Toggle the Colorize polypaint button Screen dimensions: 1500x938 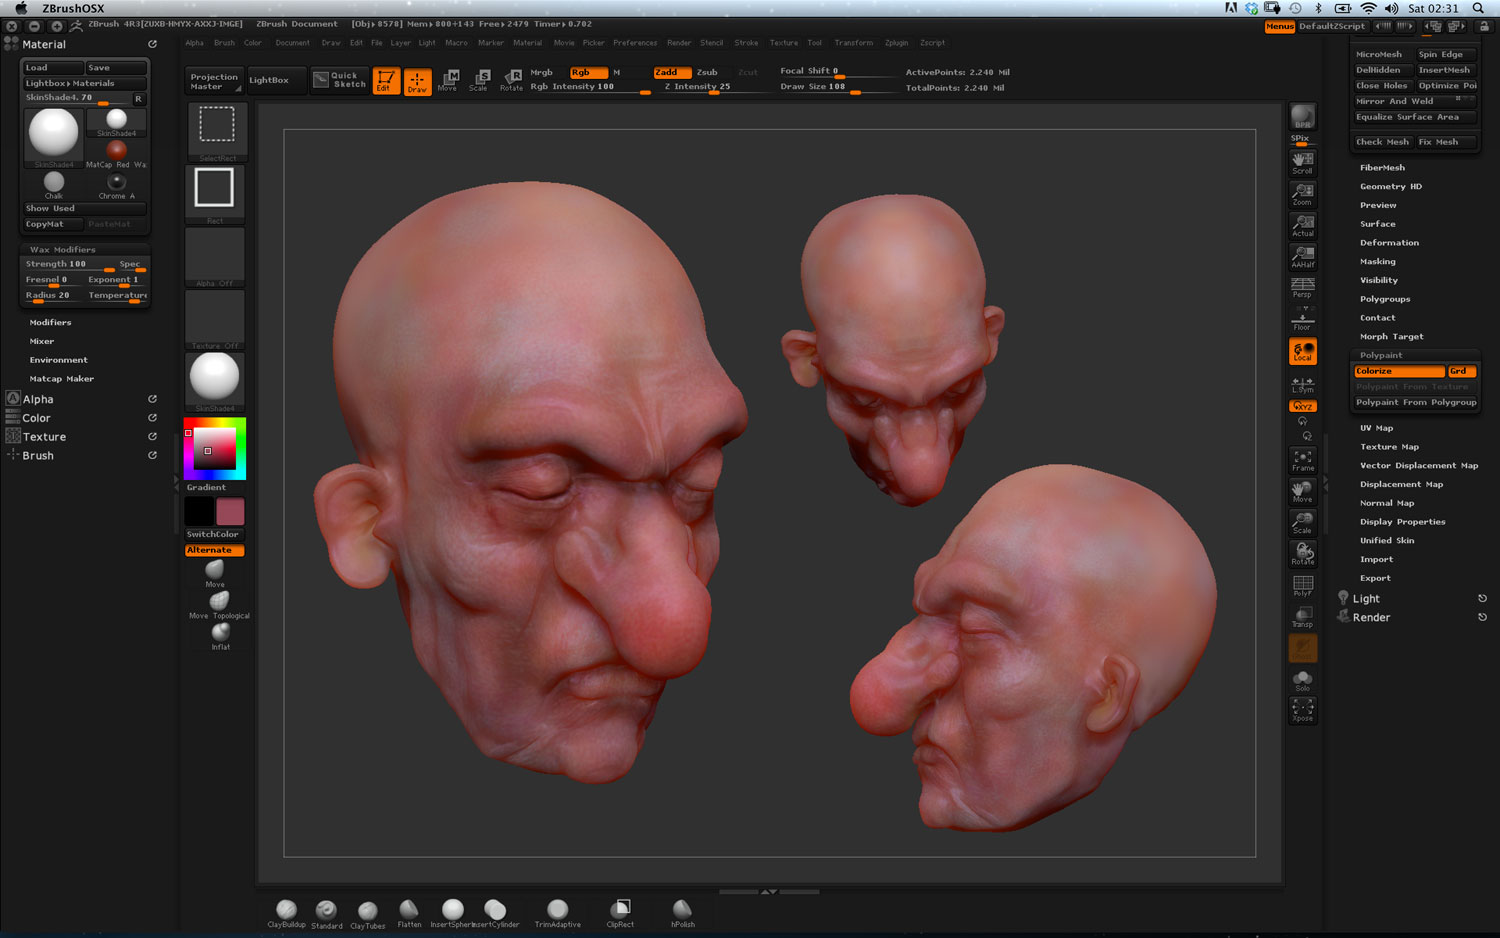[1398, 371]
